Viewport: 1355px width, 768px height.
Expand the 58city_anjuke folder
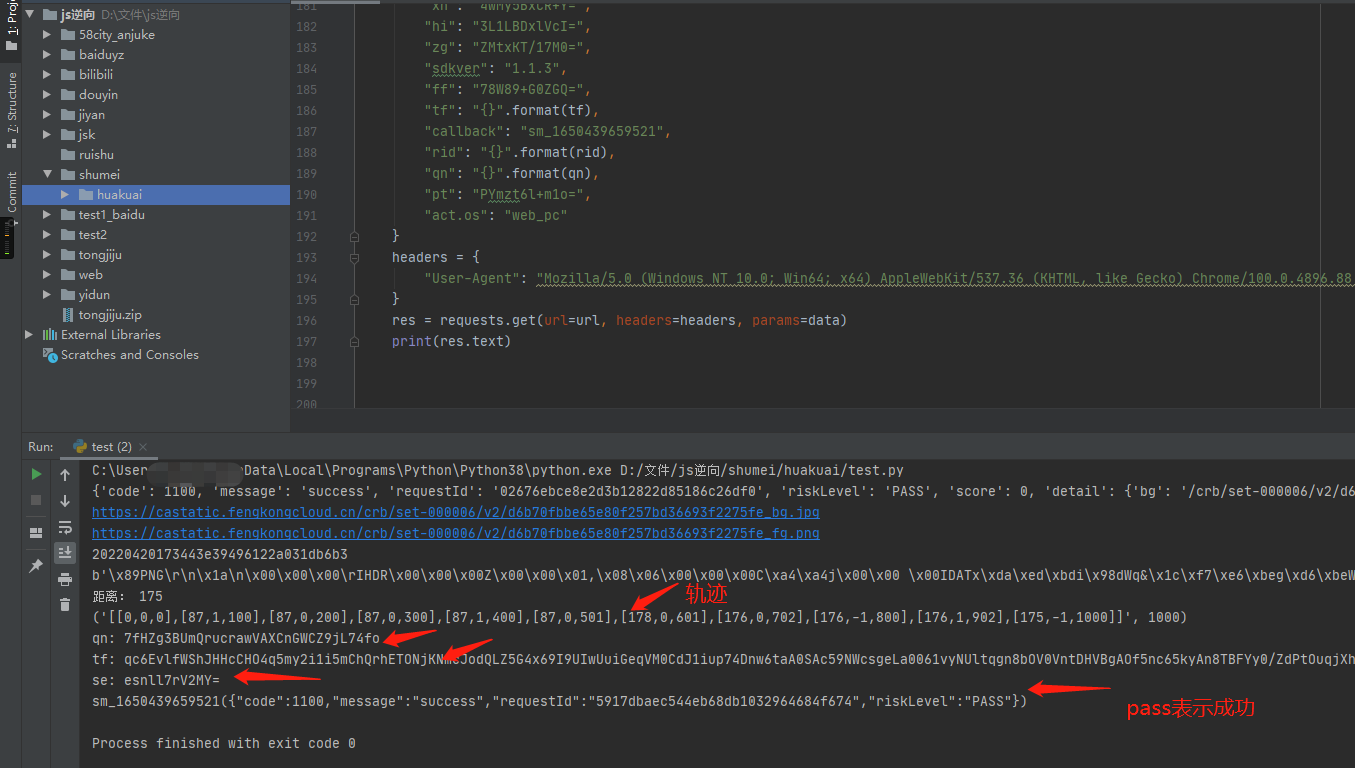[x=47, y=35]
